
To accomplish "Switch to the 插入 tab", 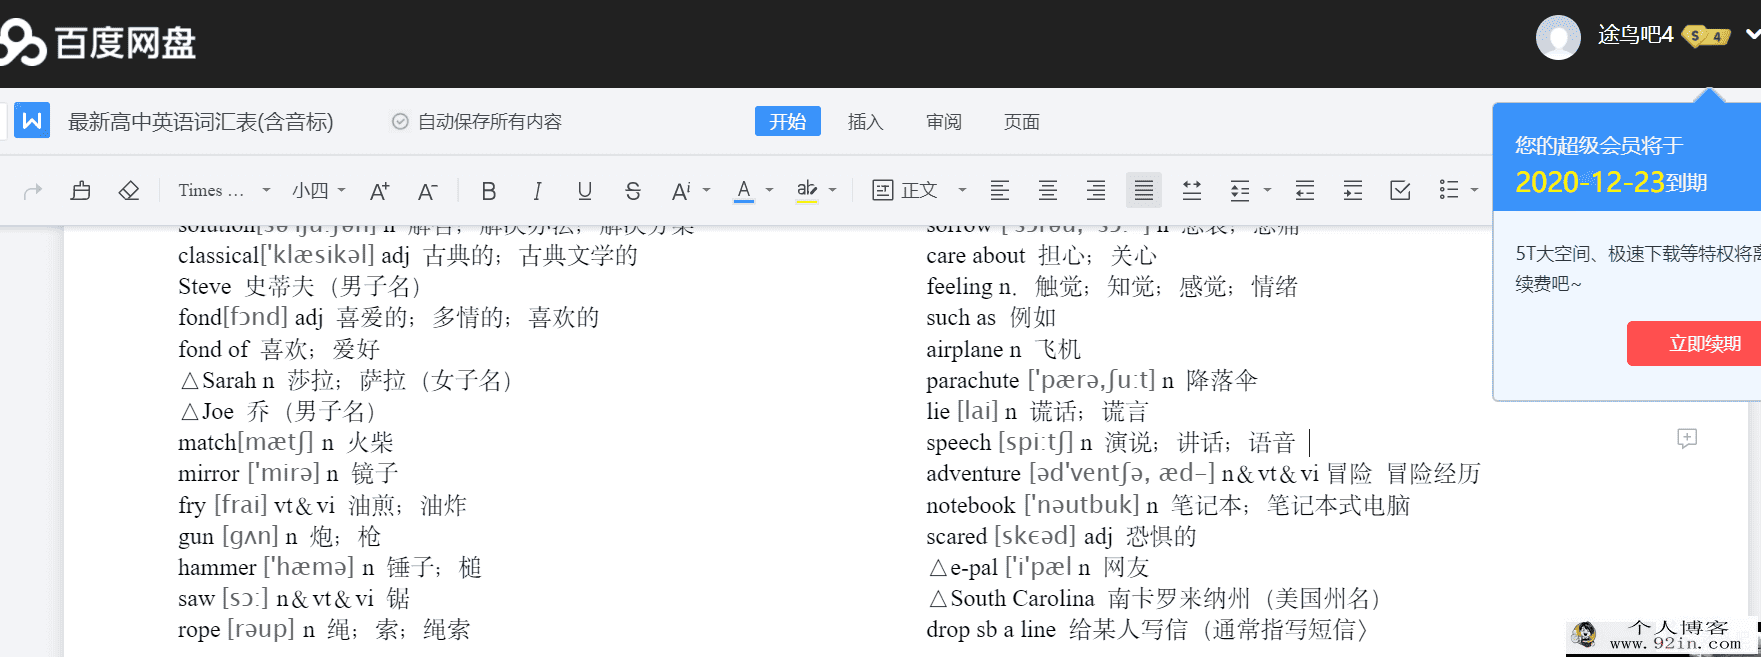I will pyautogui.click(x=866, y=121).
